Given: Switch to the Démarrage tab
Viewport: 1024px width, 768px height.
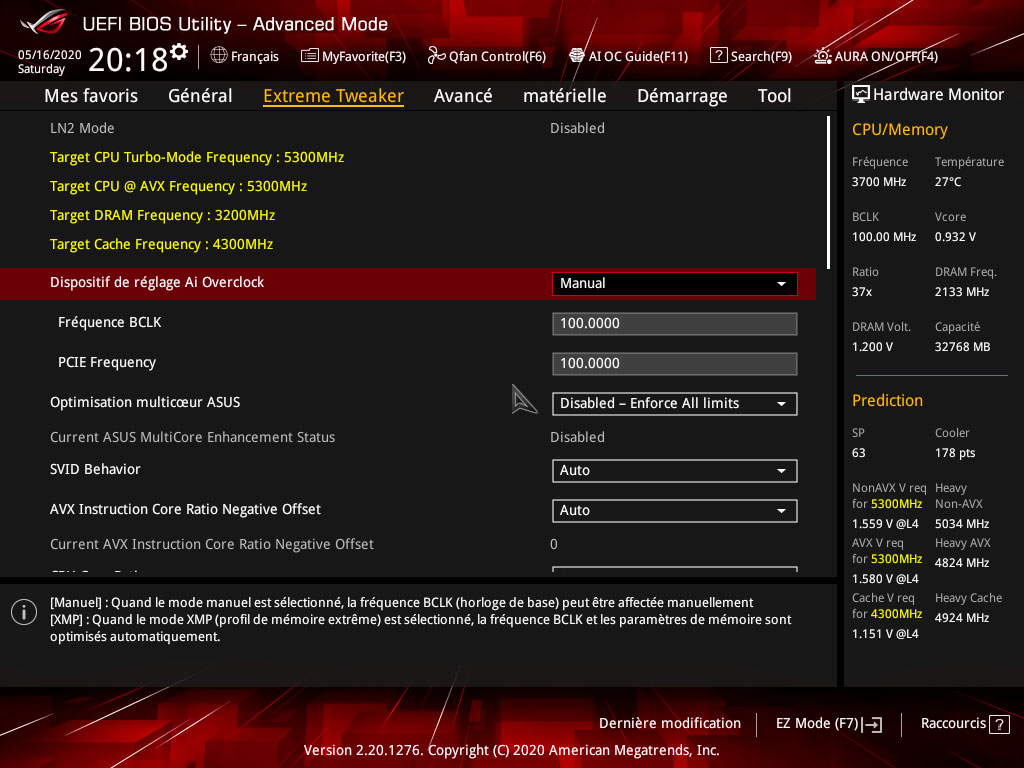Looking at the screenshot, I should pyautogui.click(x=682, y=96).
